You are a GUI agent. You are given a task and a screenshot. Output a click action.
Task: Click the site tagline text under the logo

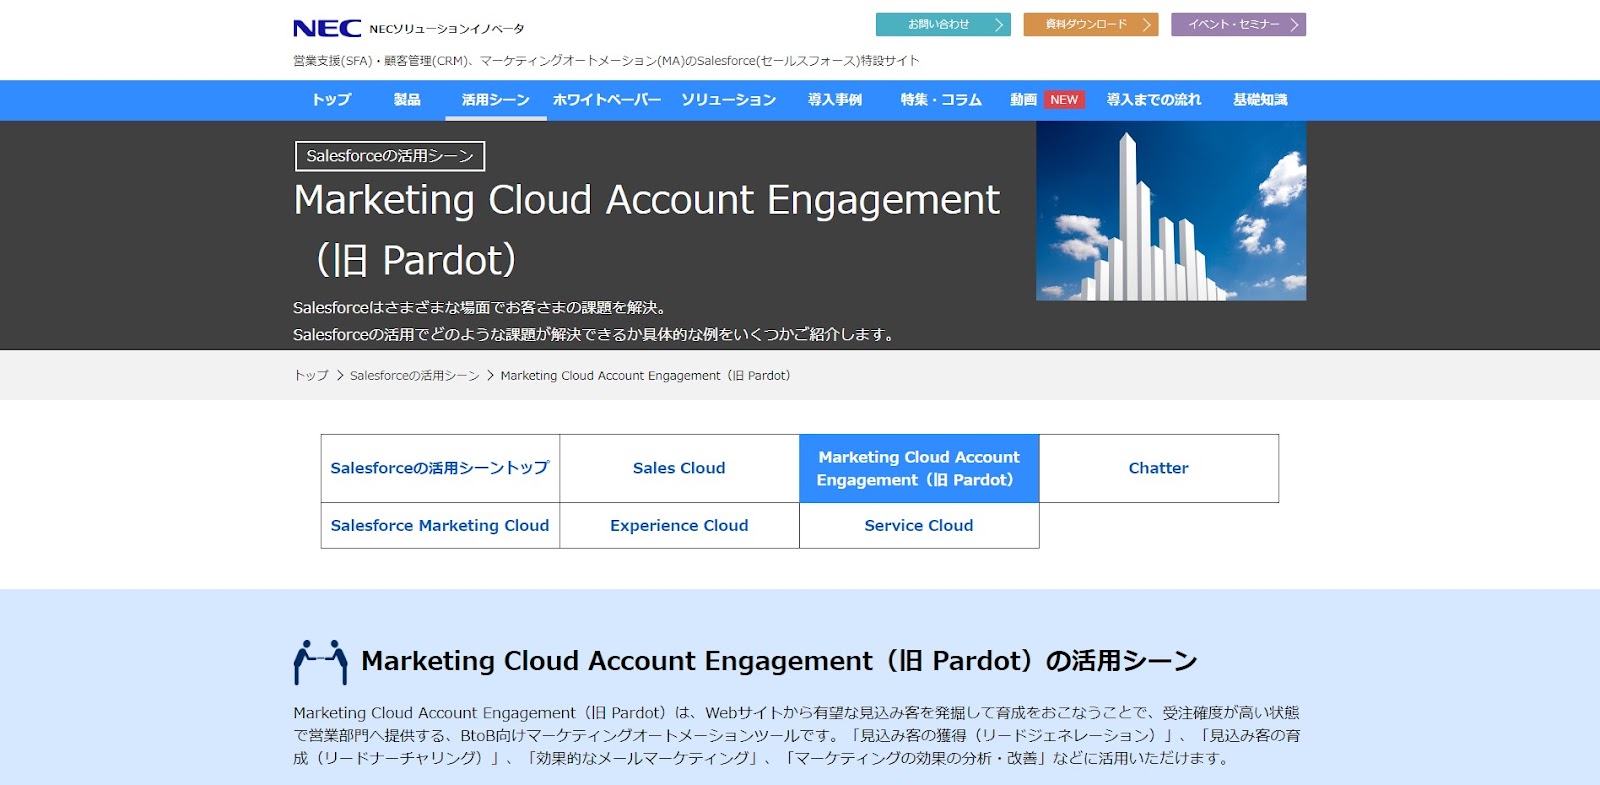click(x=606, y=61)
